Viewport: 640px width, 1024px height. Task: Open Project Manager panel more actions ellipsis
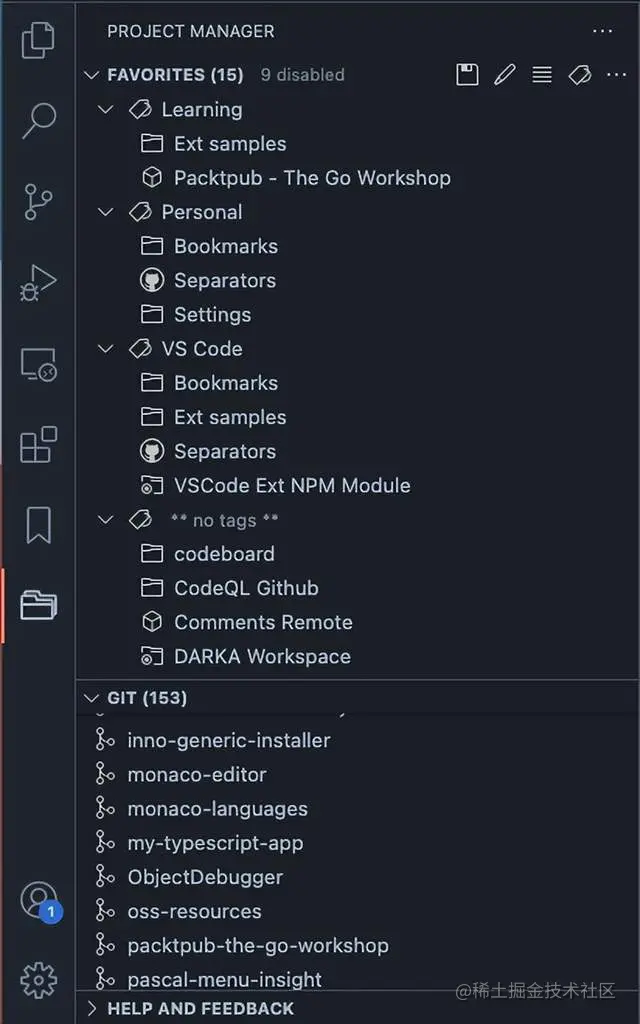tap(602, 31)
